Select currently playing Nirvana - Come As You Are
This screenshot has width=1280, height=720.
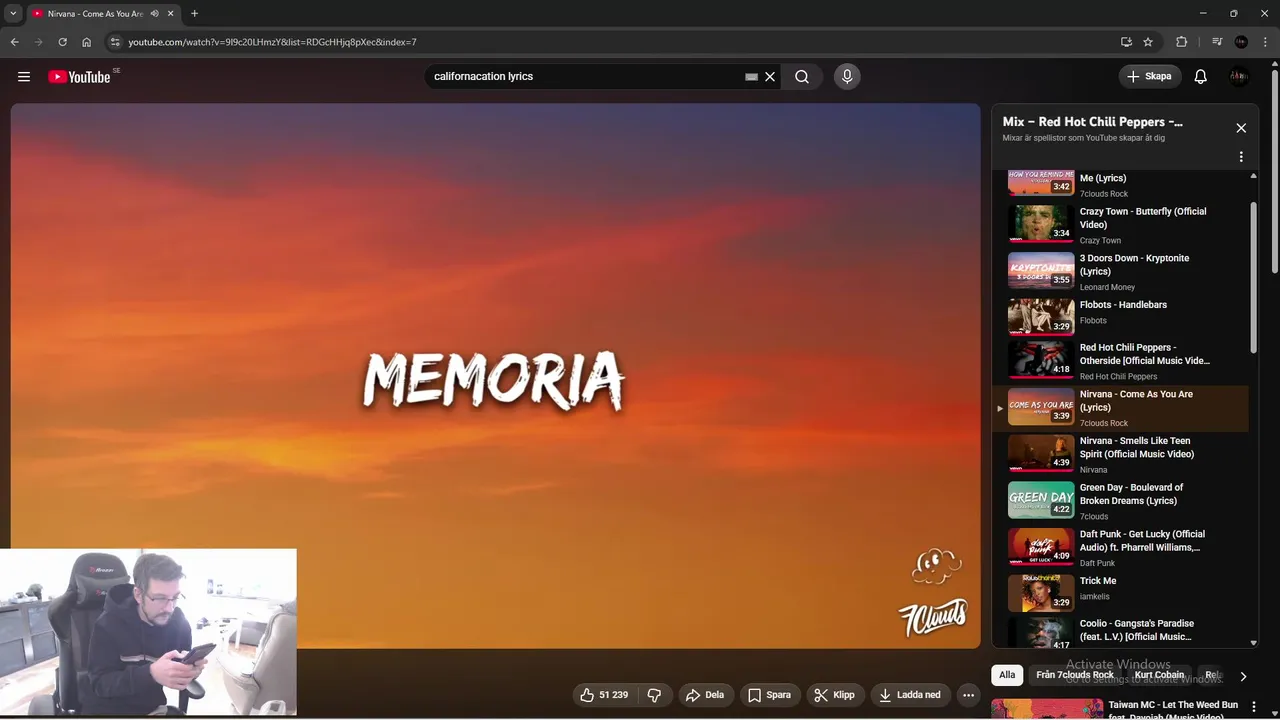(1120, 408)
